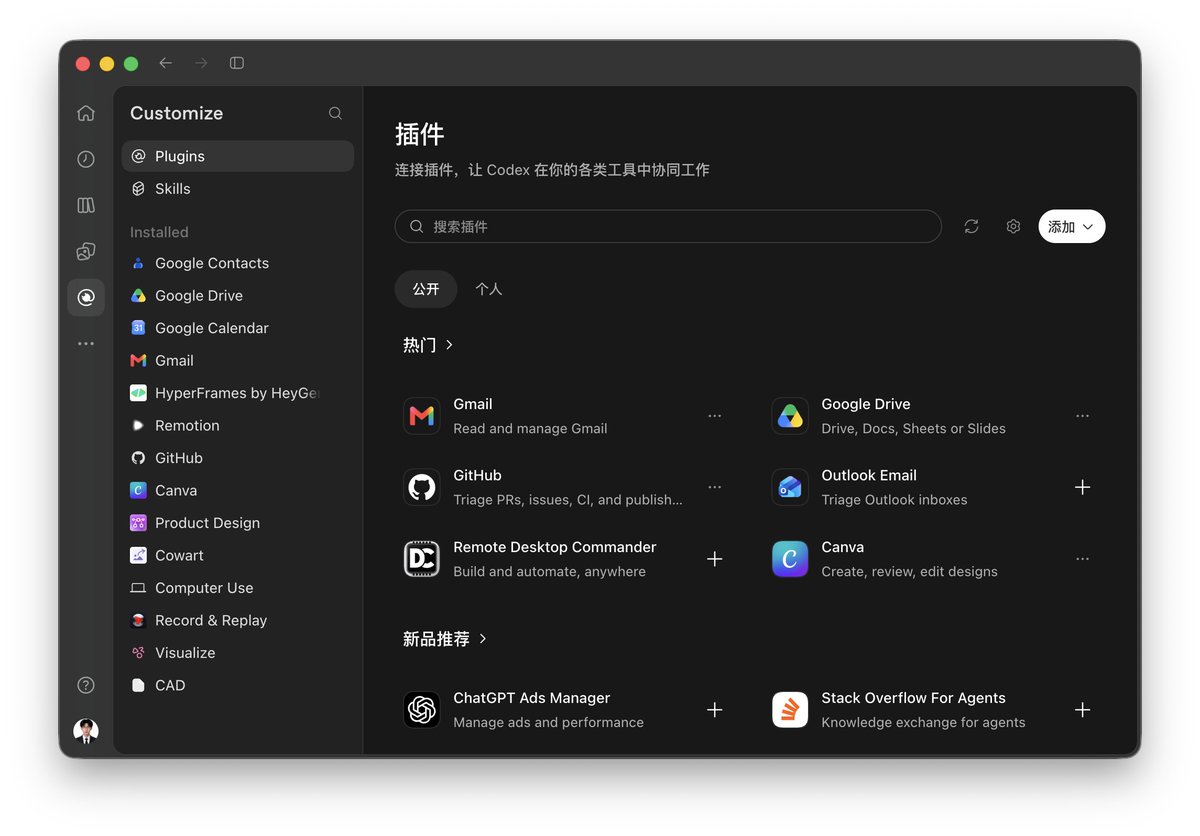Open more options for Canva card
This screenshot has height=836, width=1200.
click(1082, 559)
